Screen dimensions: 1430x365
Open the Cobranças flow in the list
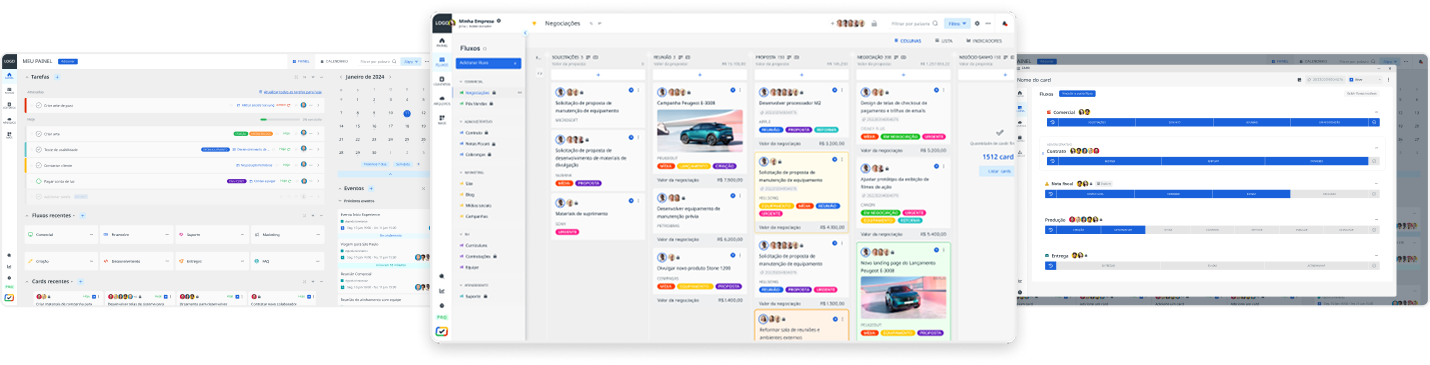476,154
